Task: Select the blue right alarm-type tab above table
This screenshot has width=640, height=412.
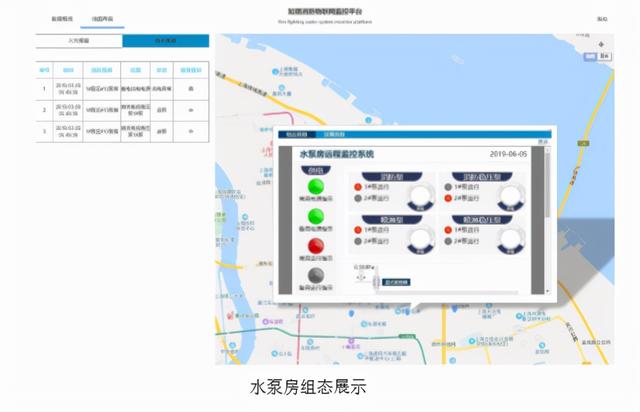Action: click(x=166, y=41)
